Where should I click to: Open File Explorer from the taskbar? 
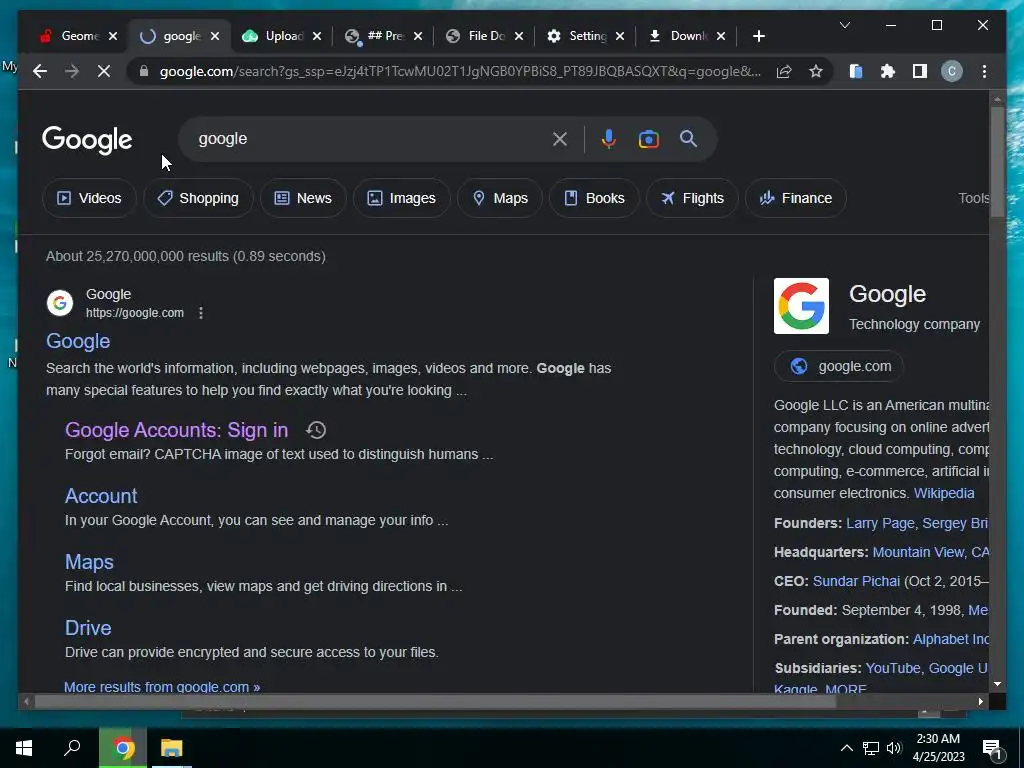point(172,748)
